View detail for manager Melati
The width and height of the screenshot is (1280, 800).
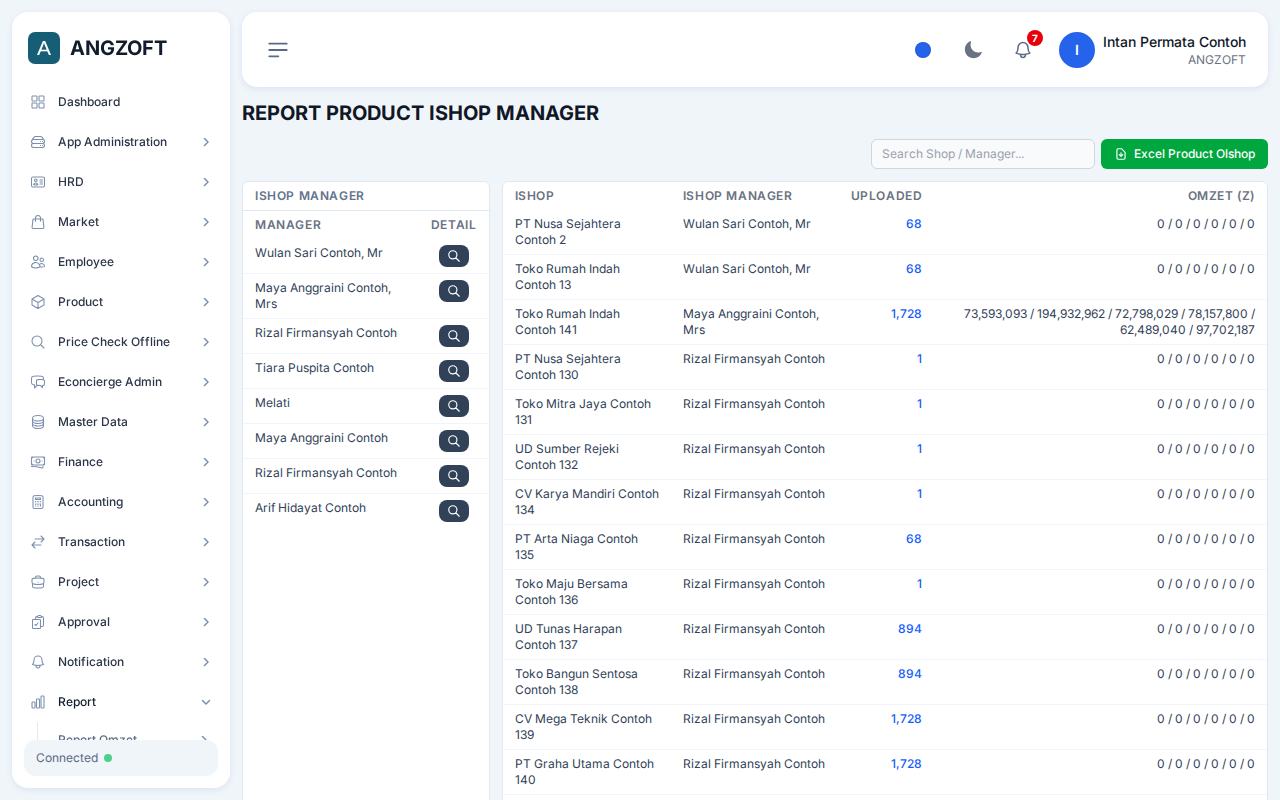click(454, 406)
